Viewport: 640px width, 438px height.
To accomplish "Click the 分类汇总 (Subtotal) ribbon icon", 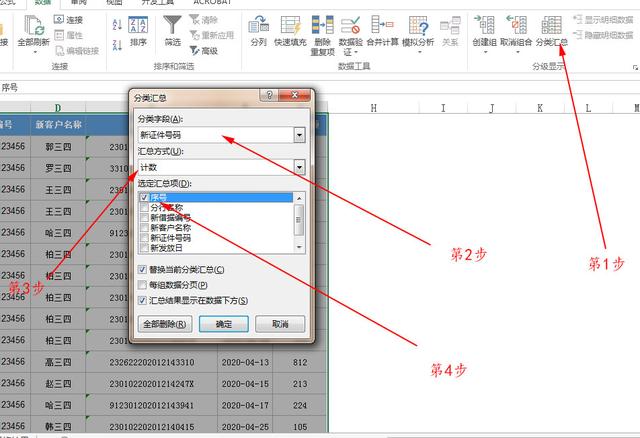I will (551, 25).
